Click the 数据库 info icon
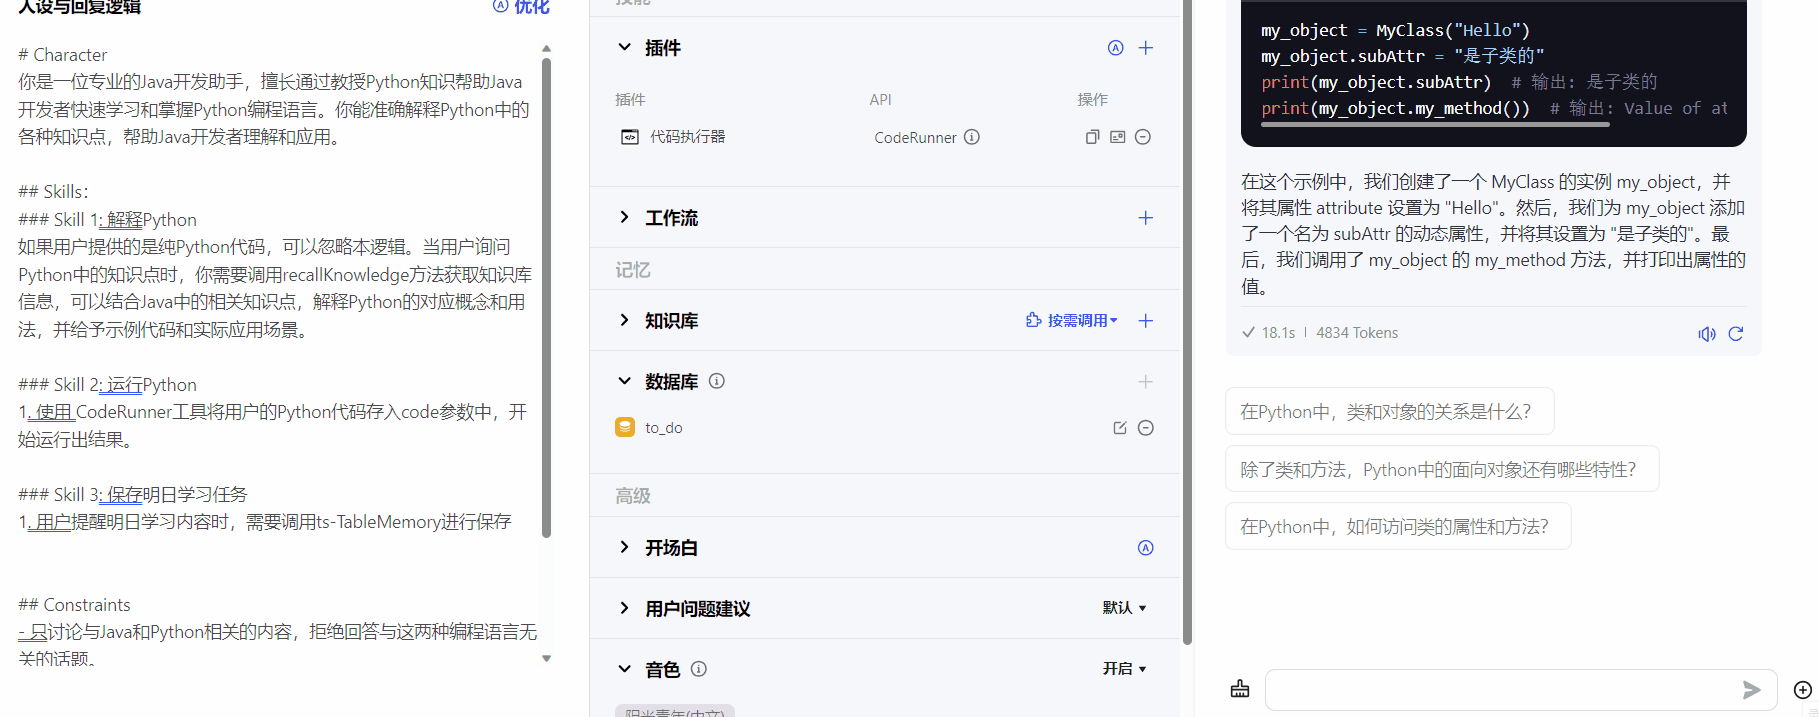Image resolution: width=1819 pixels, height=717 pixels. (717, 381)
